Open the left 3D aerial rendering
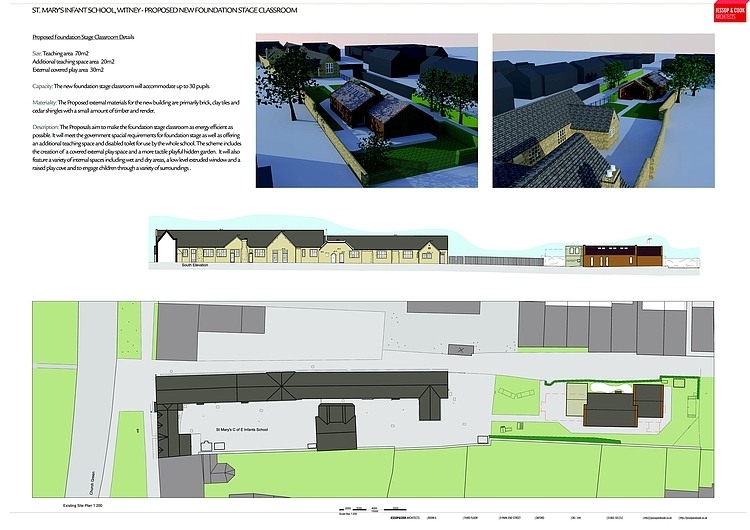Viewport: 750px width, 530px height. pos(366,108)
